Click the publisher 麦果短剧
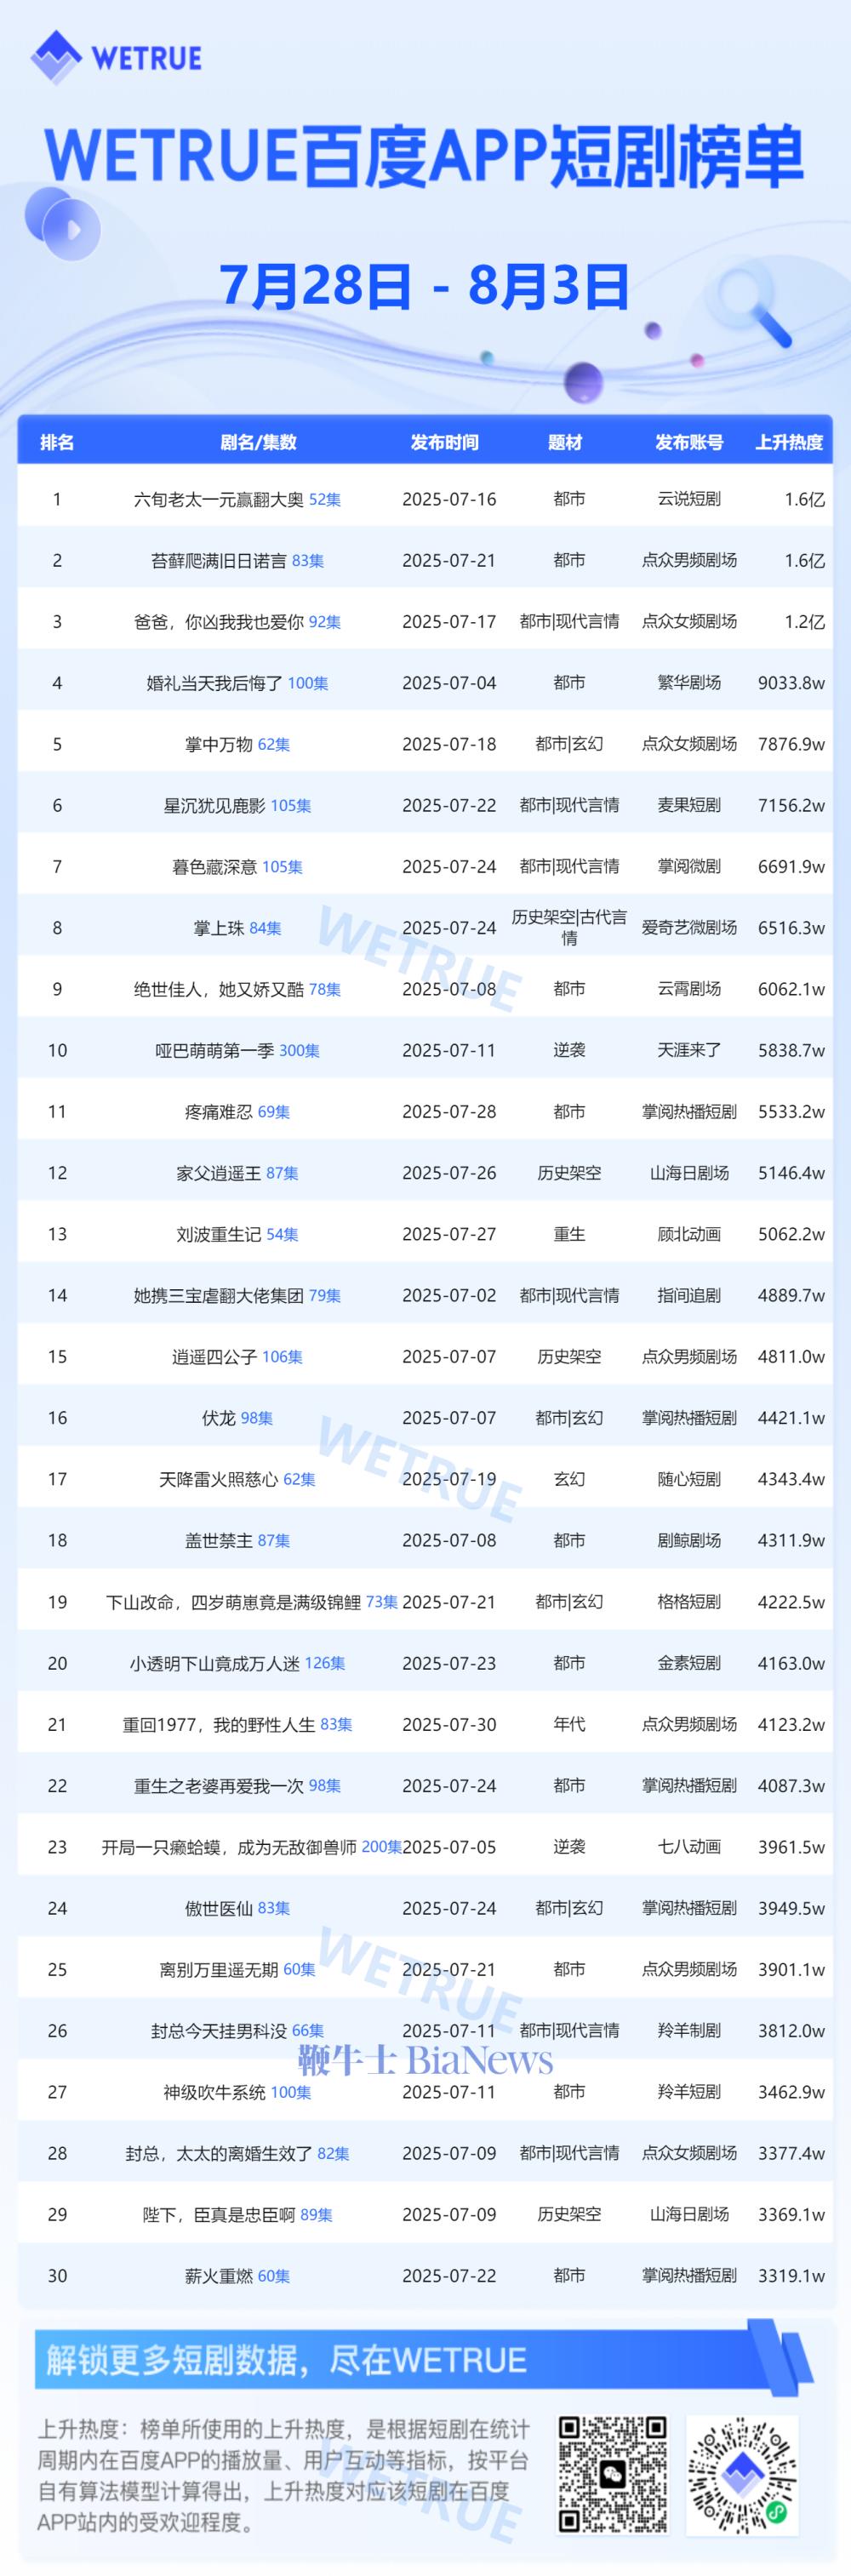Screen dimensions: 851x2576 click(689, 805)
